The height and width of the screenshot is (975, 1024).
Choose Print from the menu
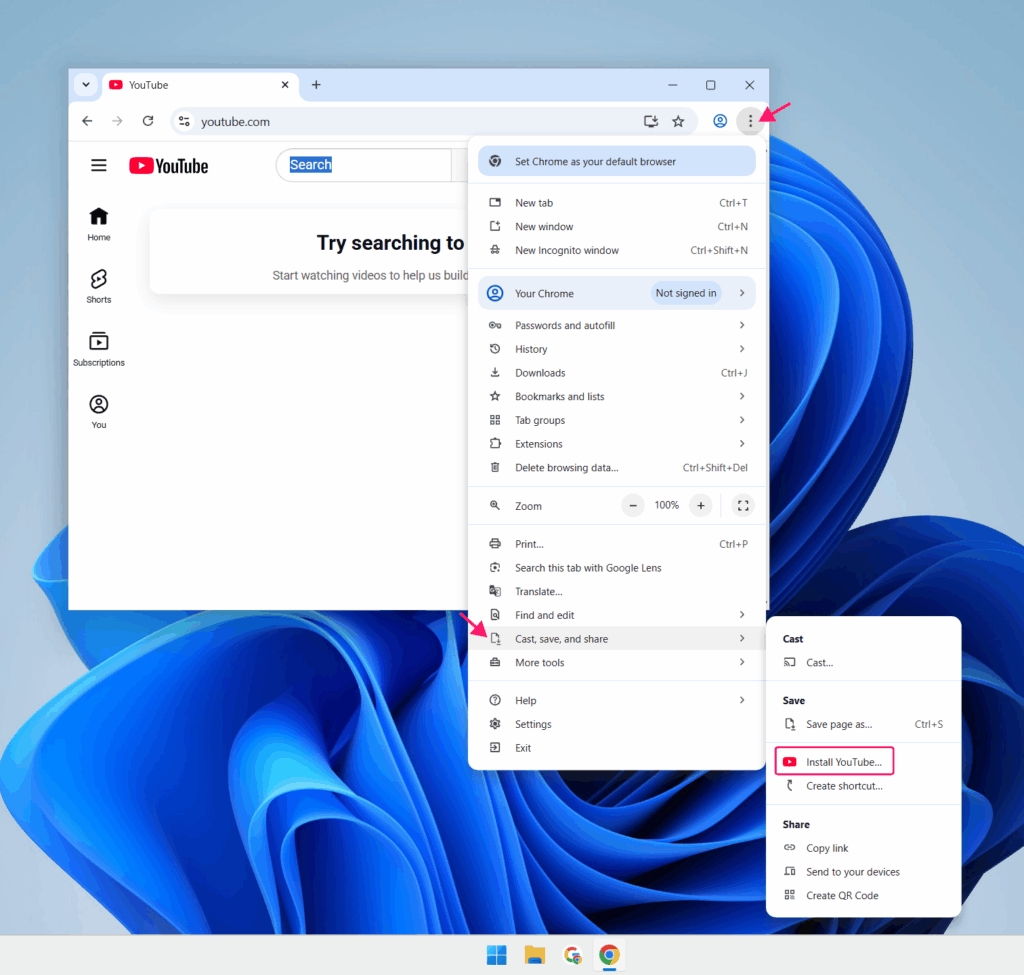click(616, 544)
